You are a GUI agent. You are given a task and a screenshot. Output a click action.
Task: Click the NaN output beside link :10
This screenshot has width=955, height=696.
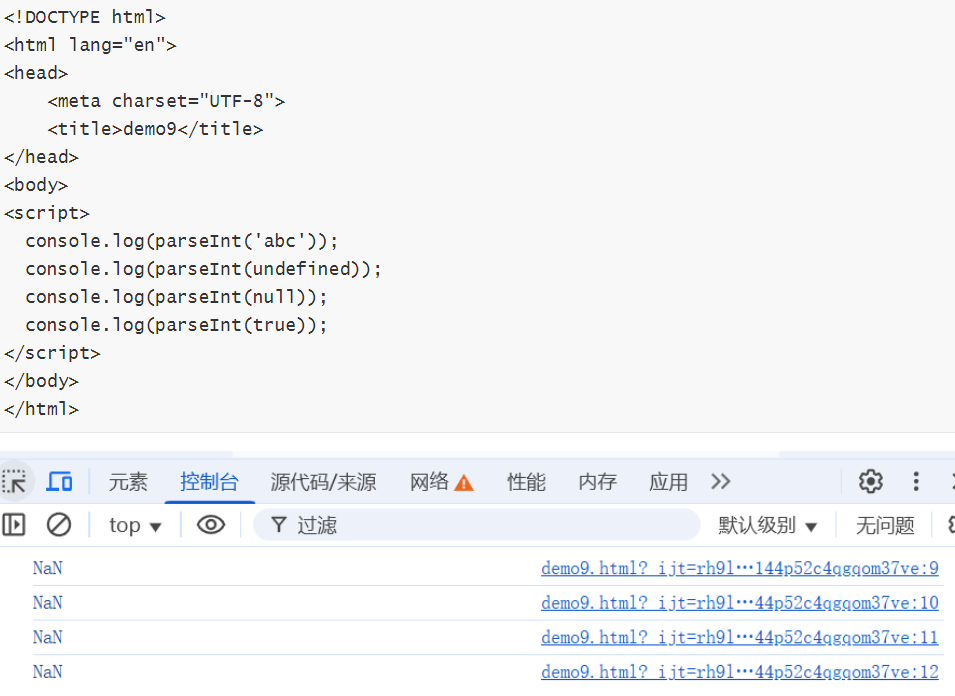pyautogui.click(x=48, y=603)
